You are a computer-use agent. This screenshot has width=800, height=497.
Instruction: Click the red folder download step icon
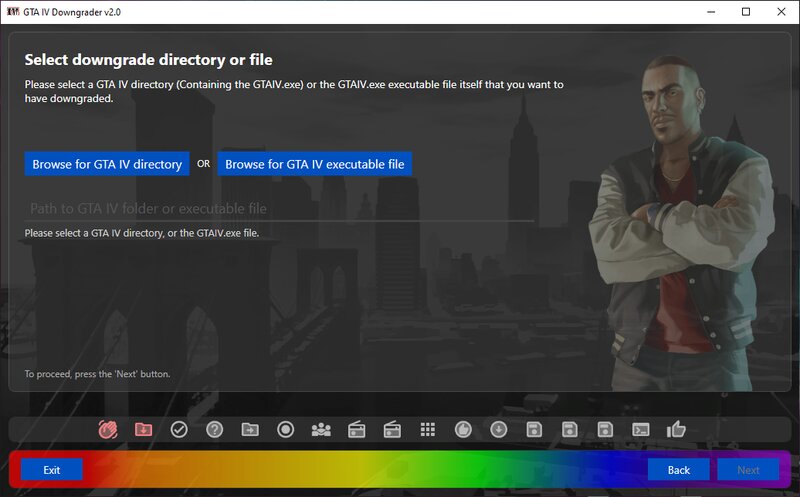[144, 429]
